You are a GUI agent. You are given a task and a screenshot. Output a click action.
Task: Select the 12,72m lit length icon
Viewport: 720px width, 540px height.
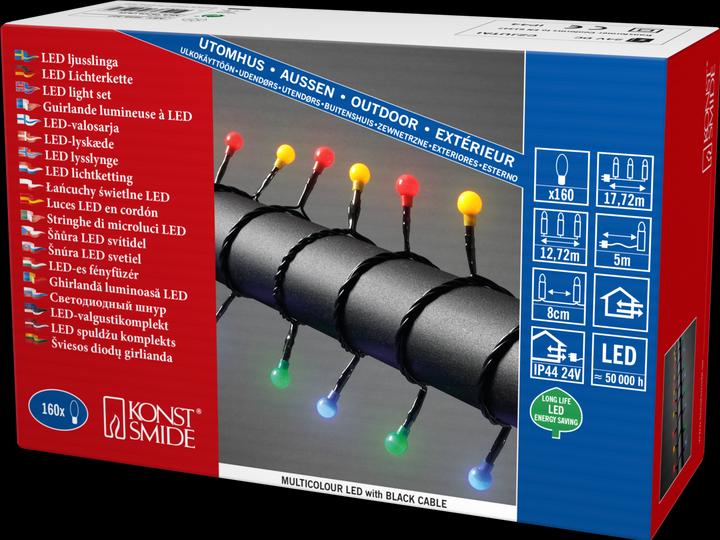pyautogui.click(x=560, y=237)
